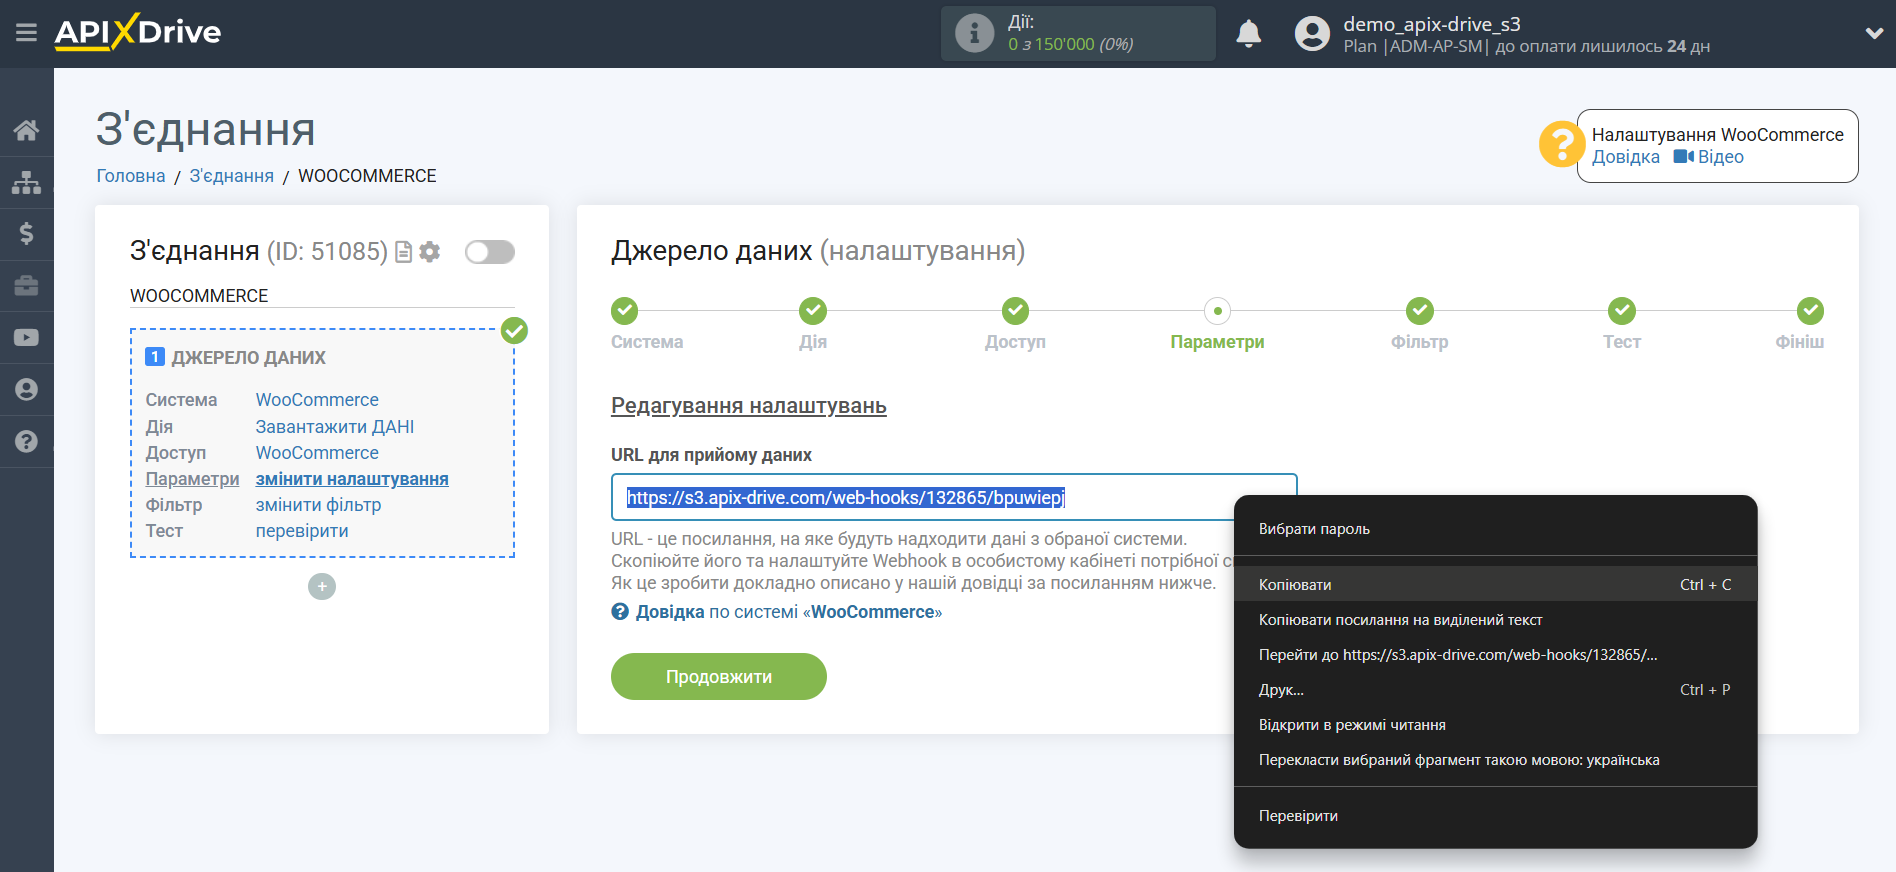Click the actions counter 0 з 150'000

pos(1071,45)
